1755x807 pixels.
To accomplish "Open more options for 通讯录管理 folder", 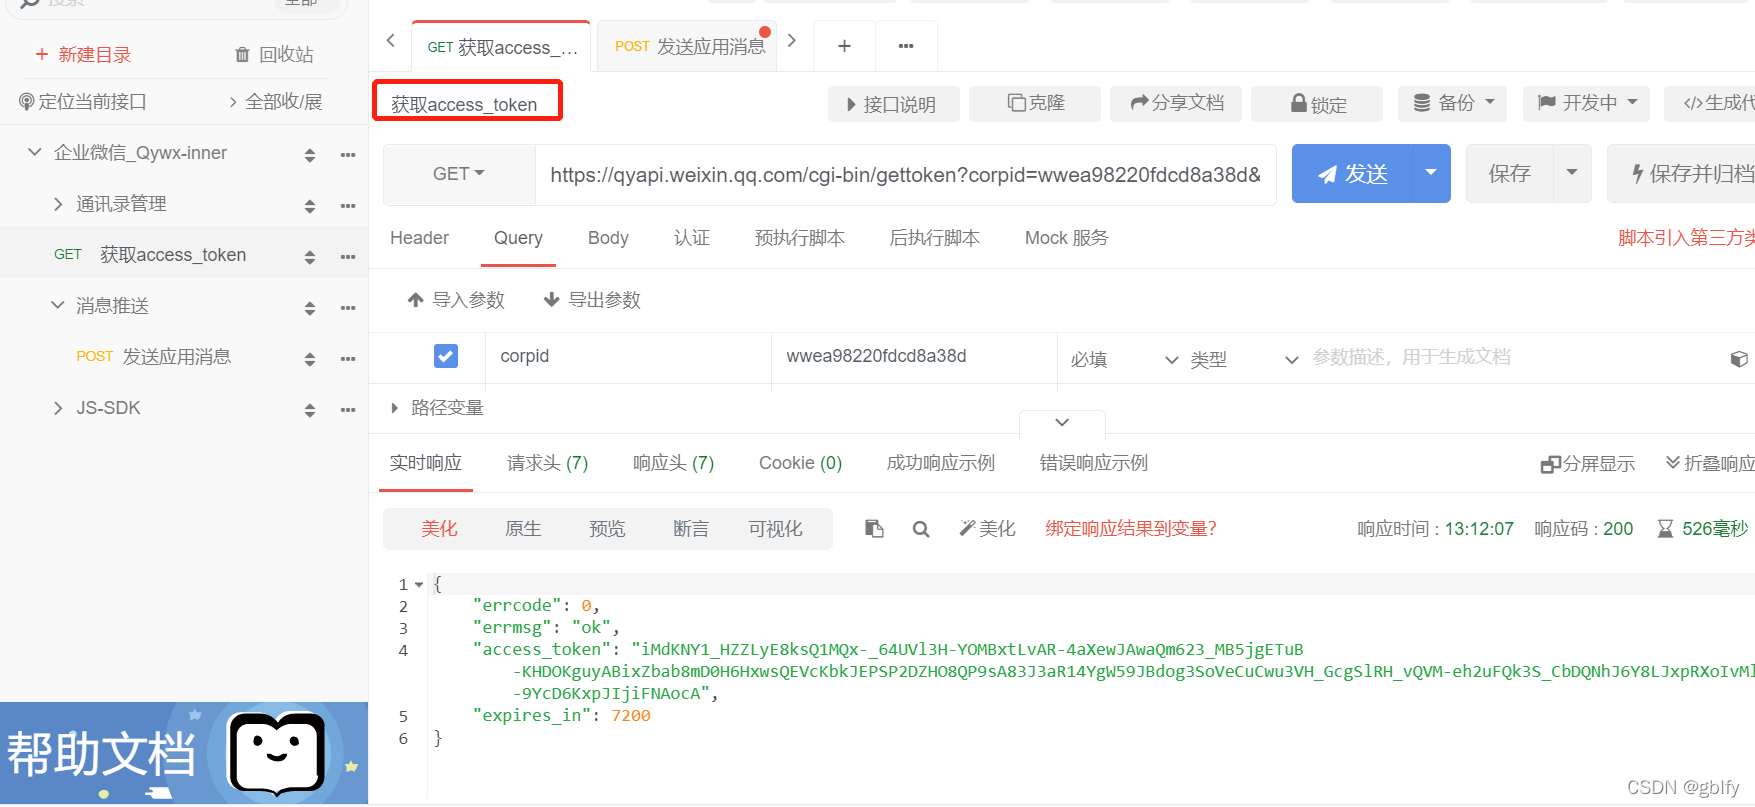I will coord(348,205).
